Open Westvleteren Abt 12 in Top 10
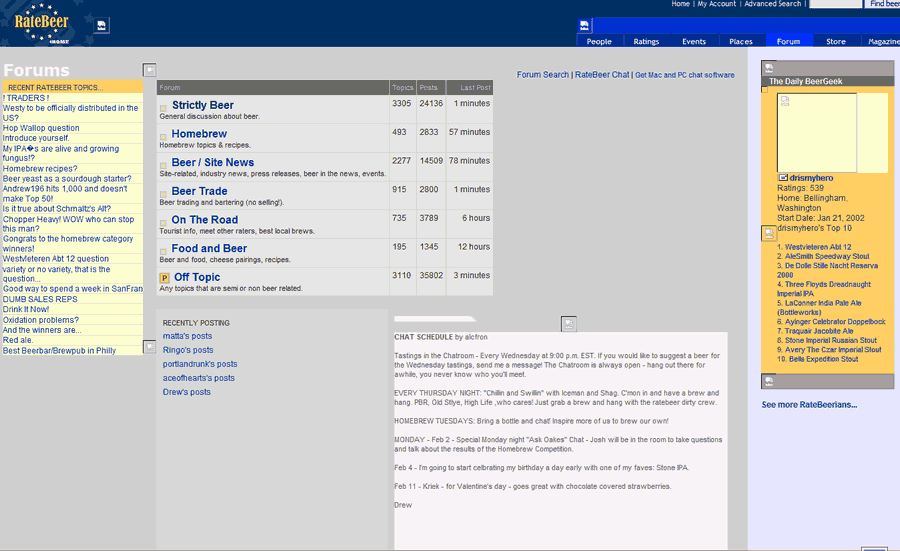Screen dimensions: 900x551 click(x=818, y=247)
